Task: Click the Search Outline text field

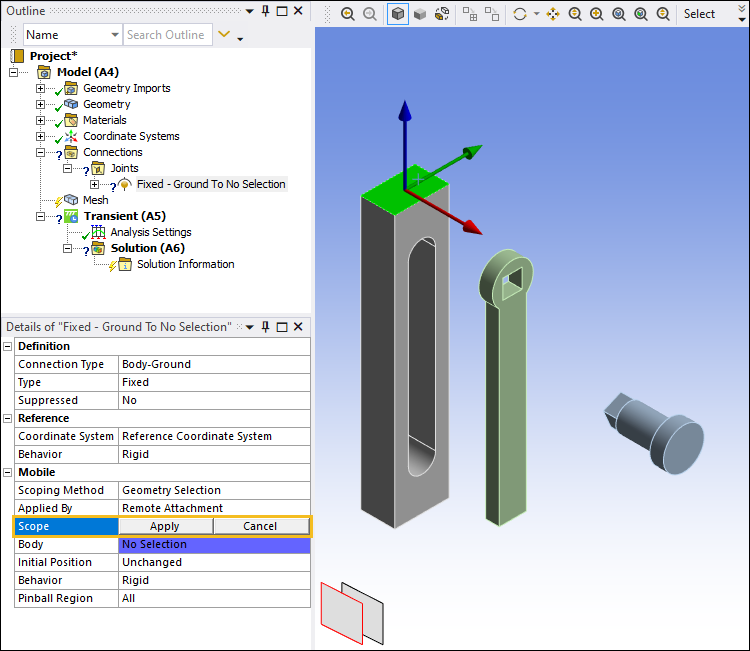Action: click(x=167, y=35)
